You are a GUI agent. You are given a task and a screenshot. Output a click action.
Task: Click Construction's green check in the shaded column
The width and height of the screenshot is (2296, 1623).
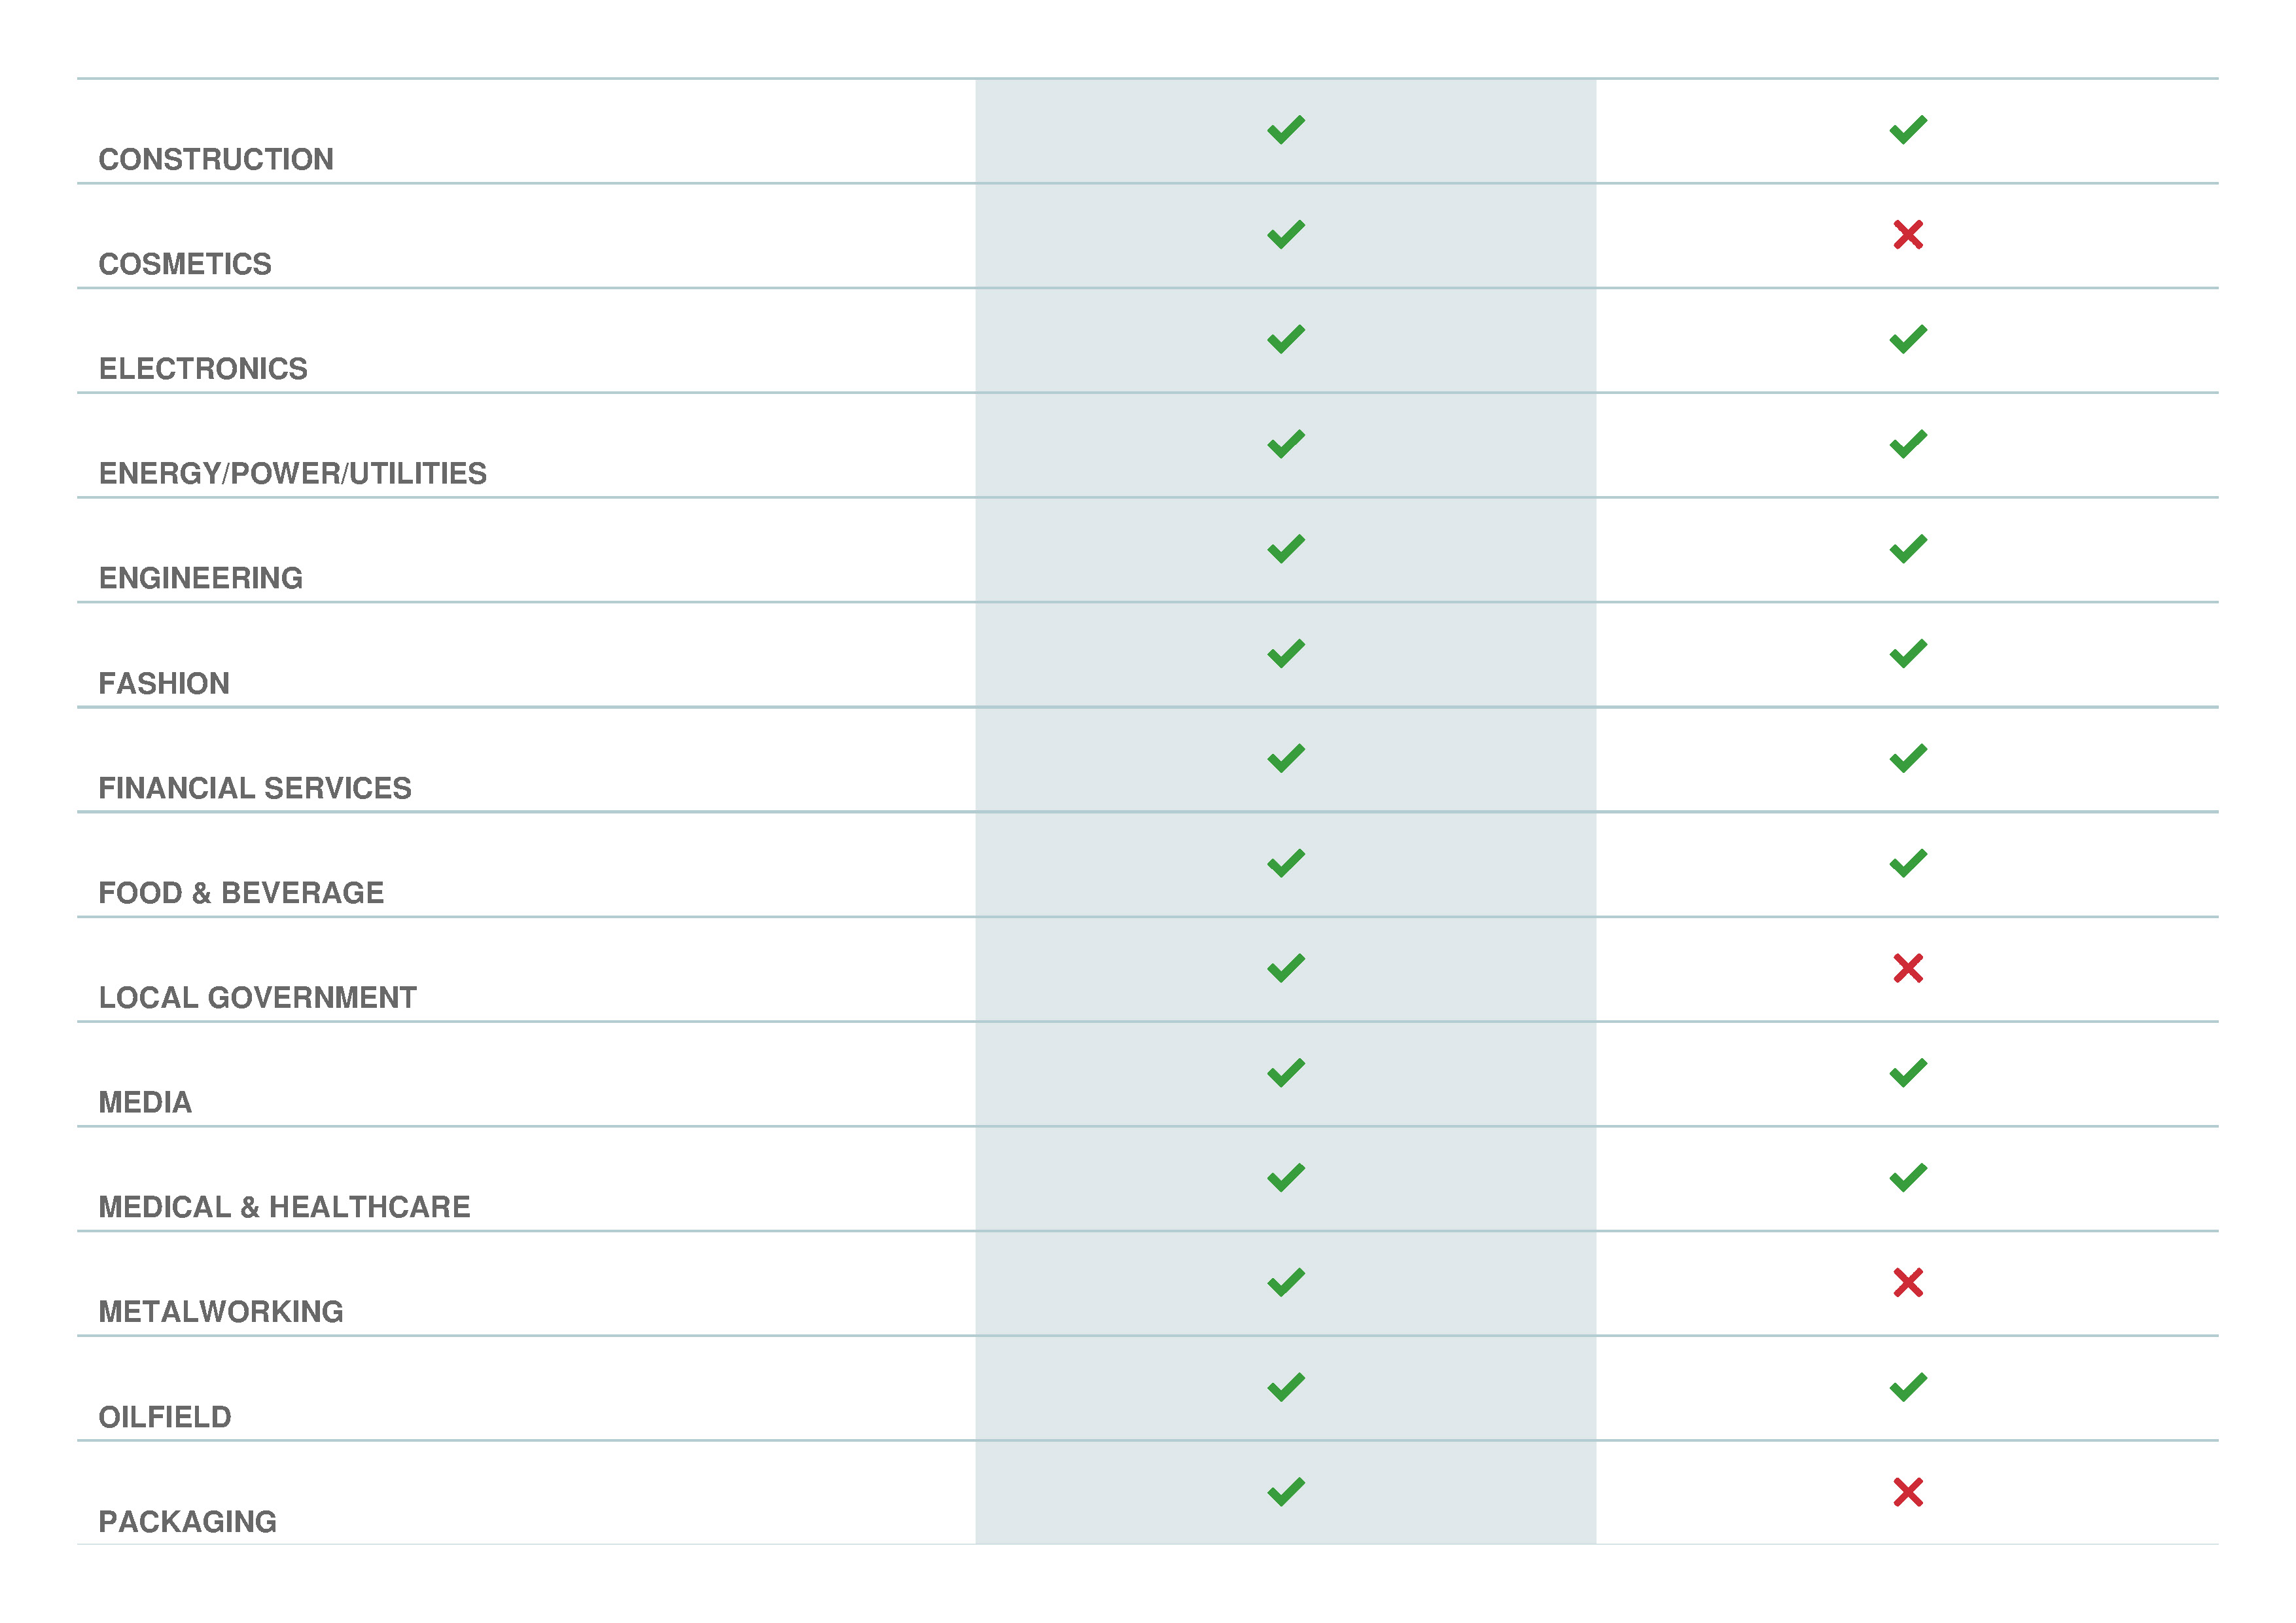click(x=1286, y=130)
